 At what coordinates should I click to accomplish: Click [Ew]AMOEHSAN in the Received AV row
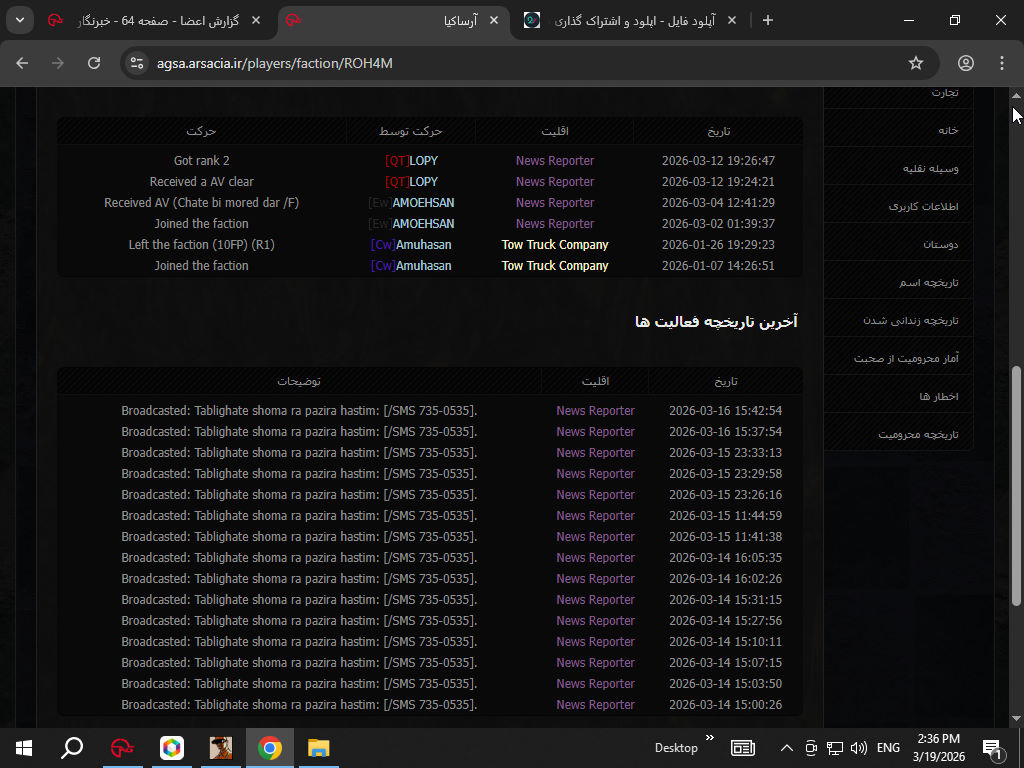click(411, 202)
